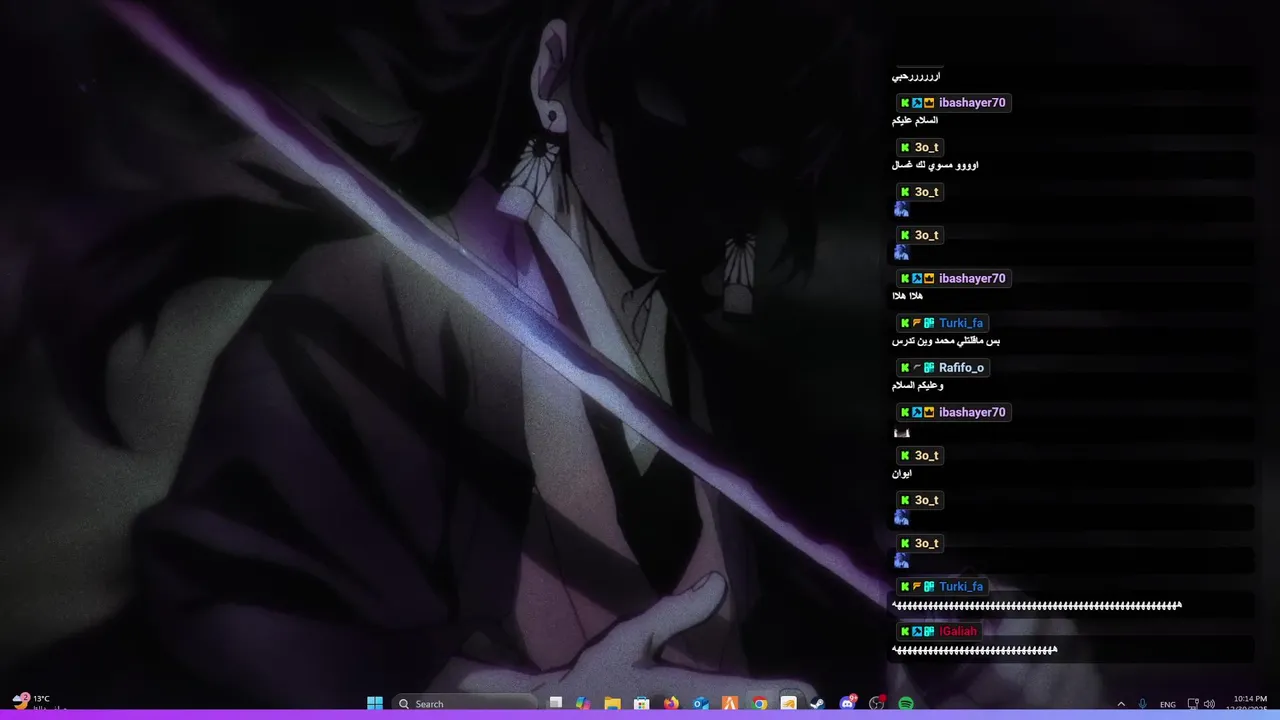Open the orange A-logo app in taskbar
1280x720 pixels.
click(x=730, y=703)
